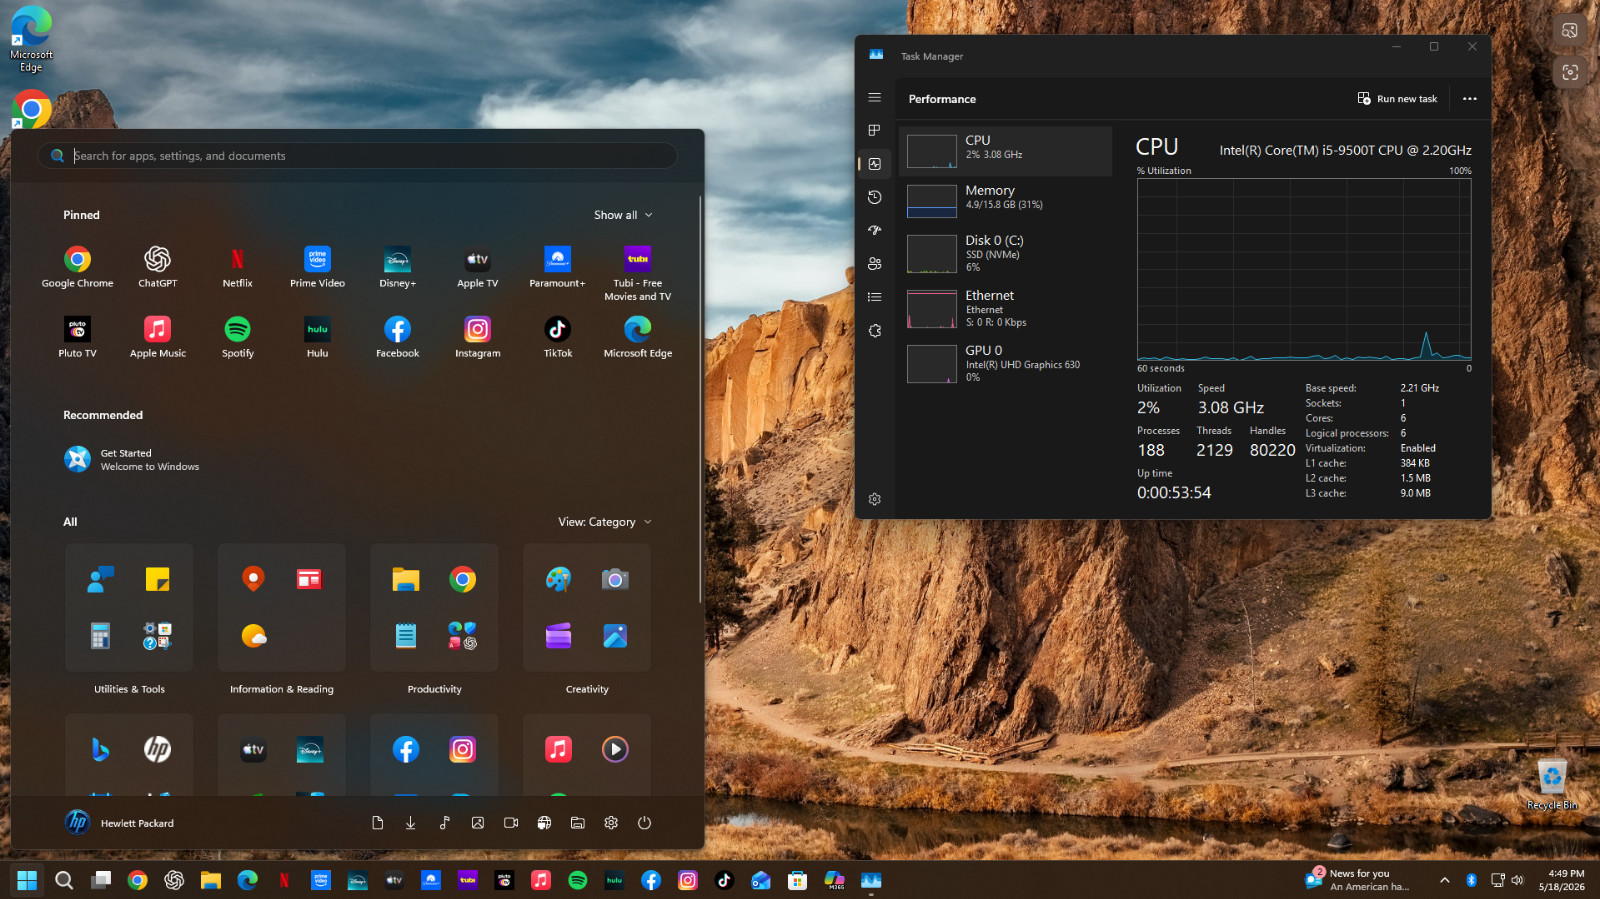Click Run new task button
The width and height of the screenshot is (1600, 899).
tap(1397, 99)
